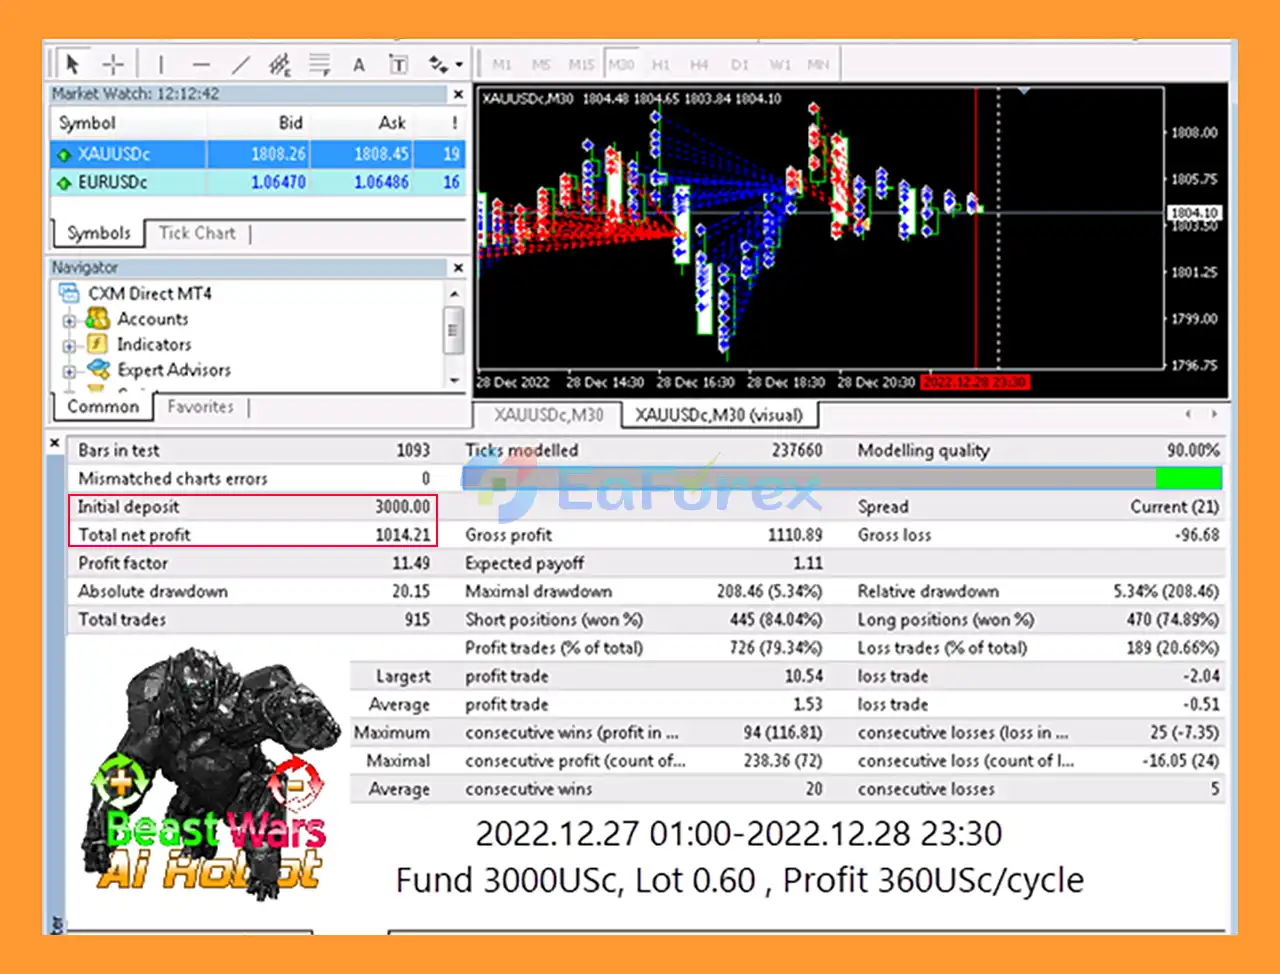The width and height of the screenshot is (1280, 974).
Task: Activate the crosshair tool
Action: pos(113,64)
